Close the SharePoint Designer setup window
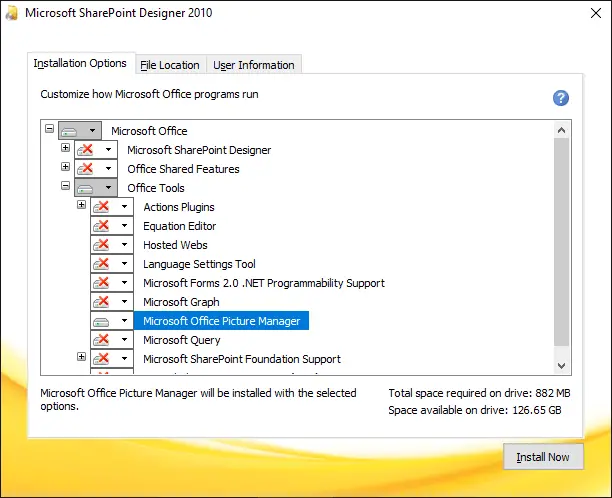 tap(596, 13)
